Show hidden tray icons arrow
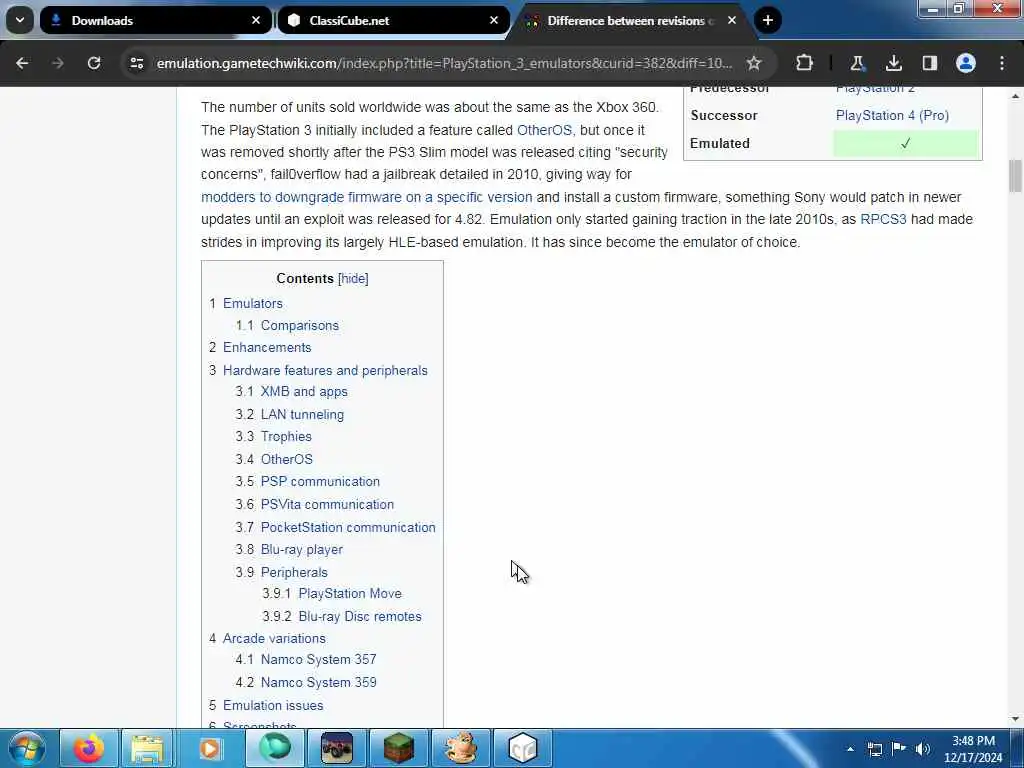 pos(850,749)
